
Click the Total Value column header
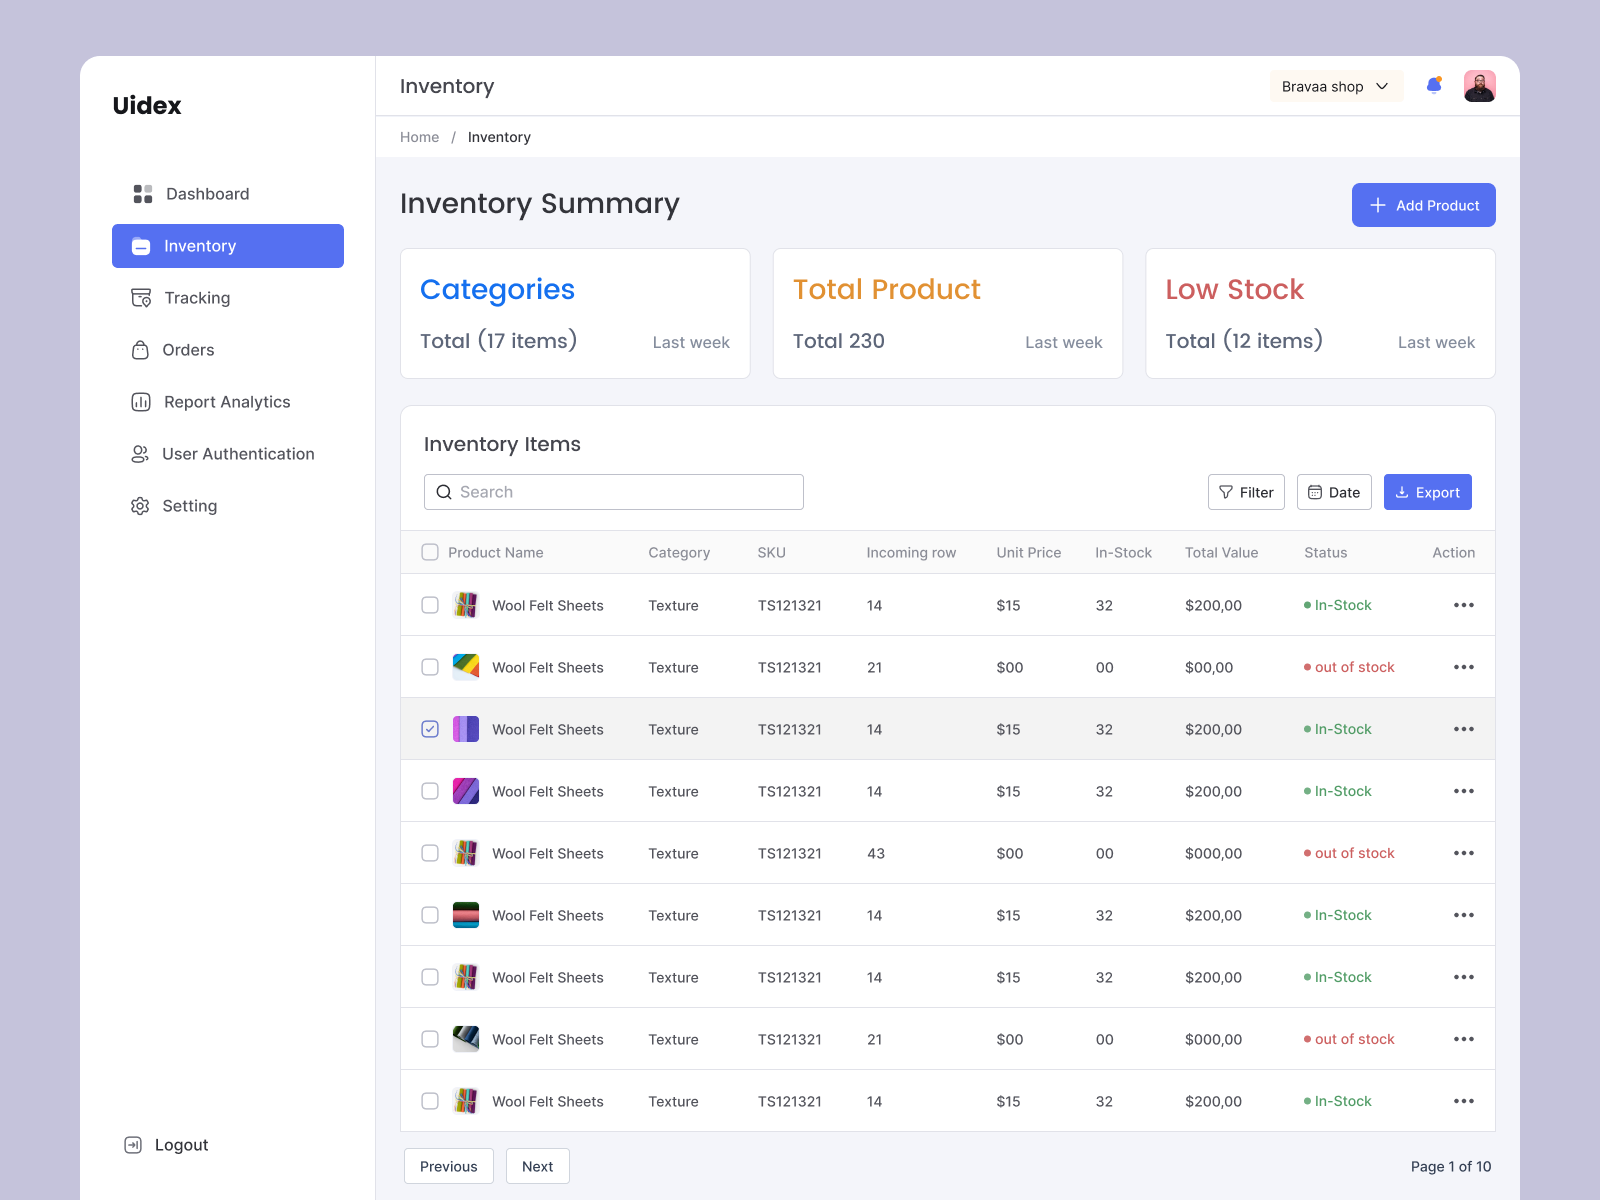tap(1222, 552)
